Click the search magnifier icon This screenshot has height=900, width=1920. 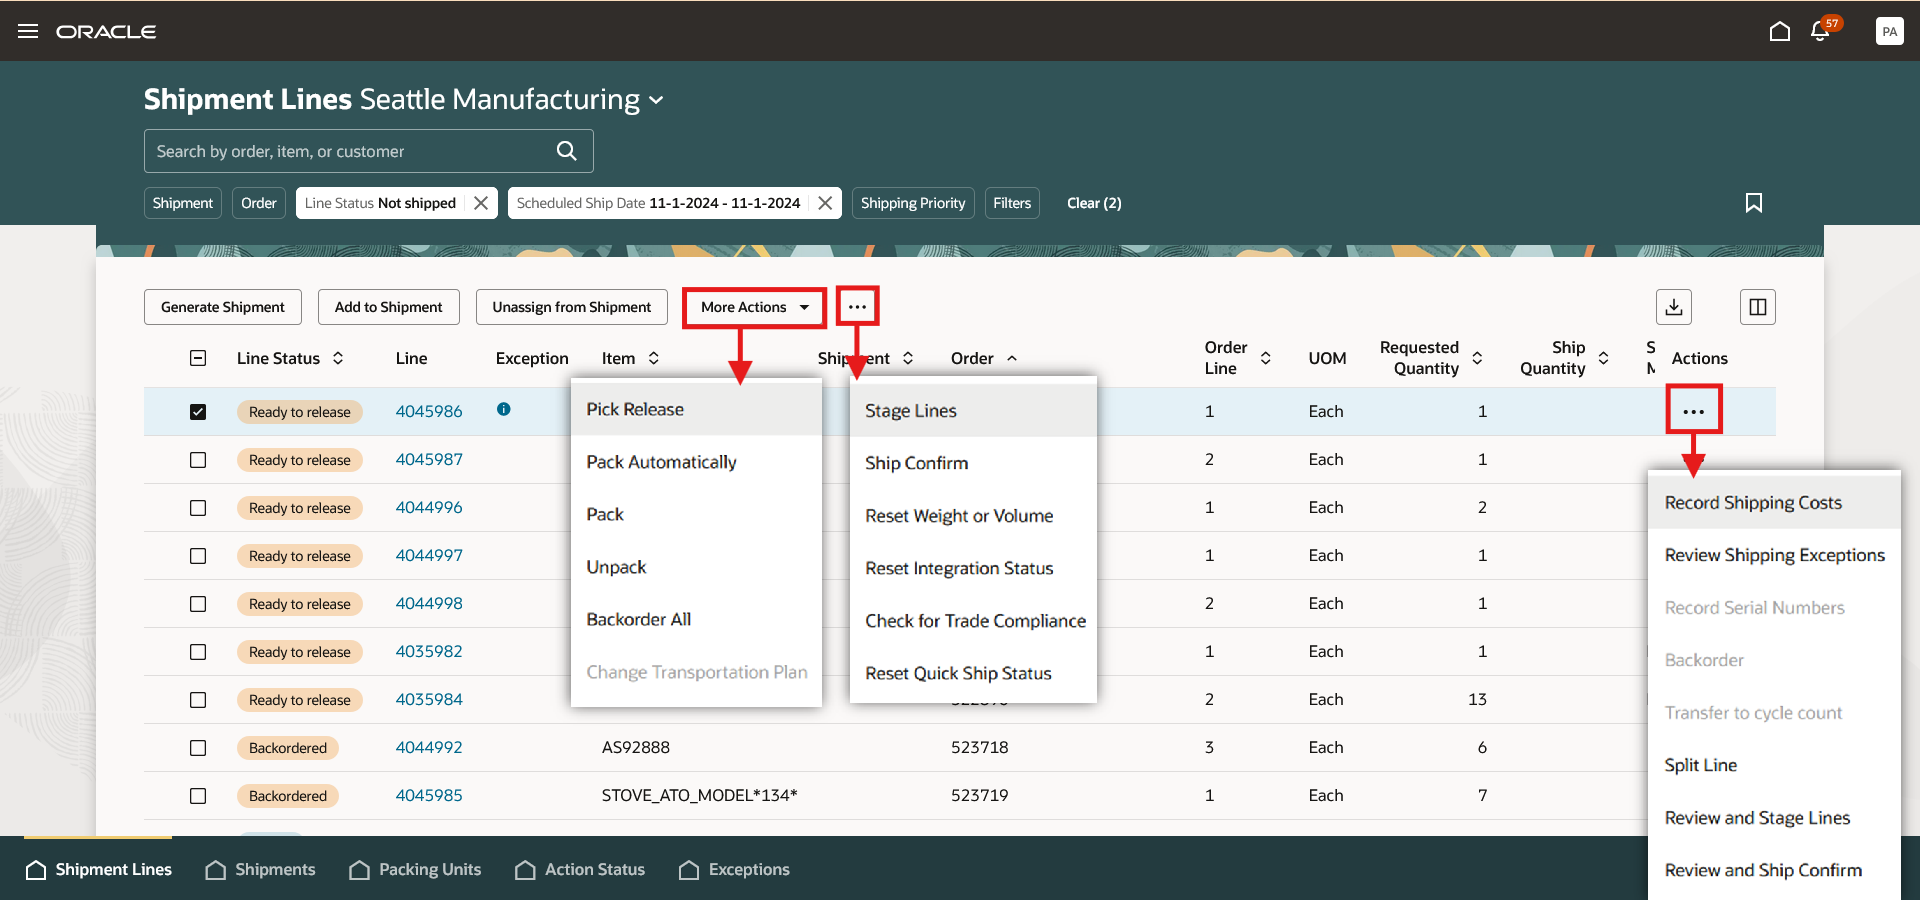(x=566, y=151)
